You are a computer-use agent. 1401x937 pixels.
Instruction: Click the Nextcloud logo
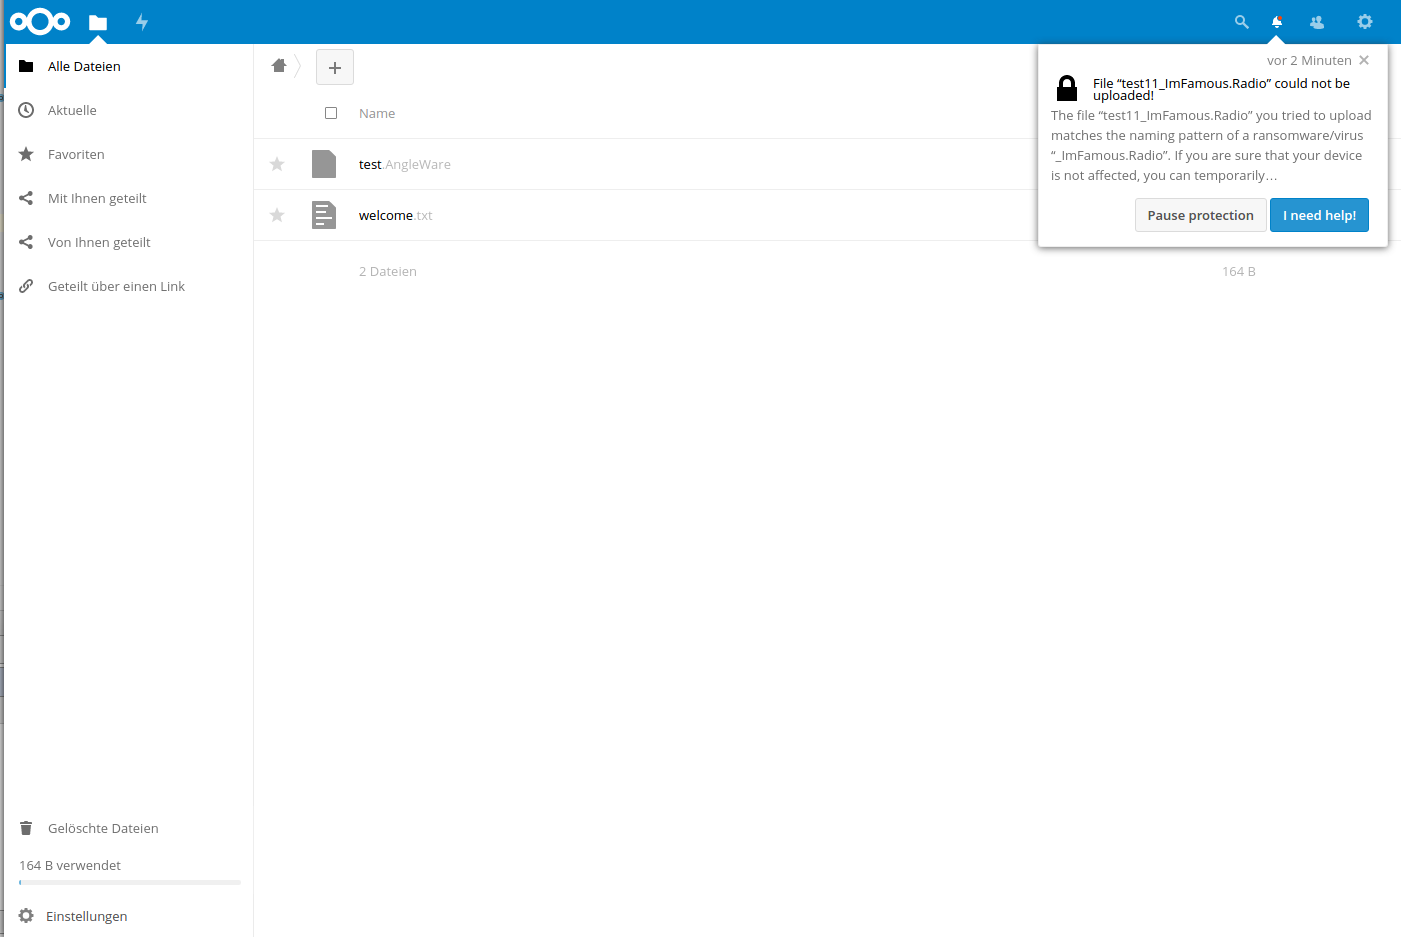pyautogui.click(x=40, y=21)
